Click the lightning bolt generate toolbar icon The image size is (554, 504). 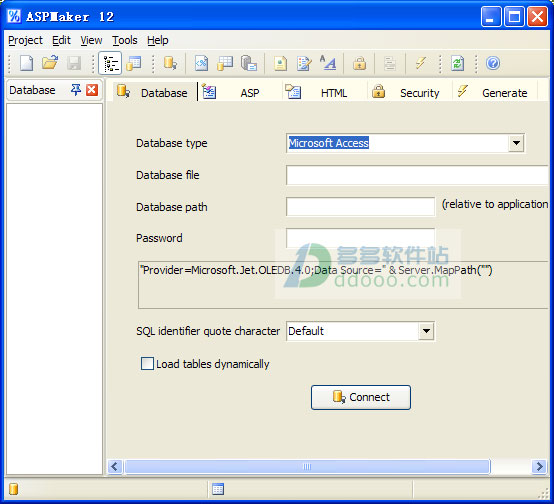click(x=420, y=64)
